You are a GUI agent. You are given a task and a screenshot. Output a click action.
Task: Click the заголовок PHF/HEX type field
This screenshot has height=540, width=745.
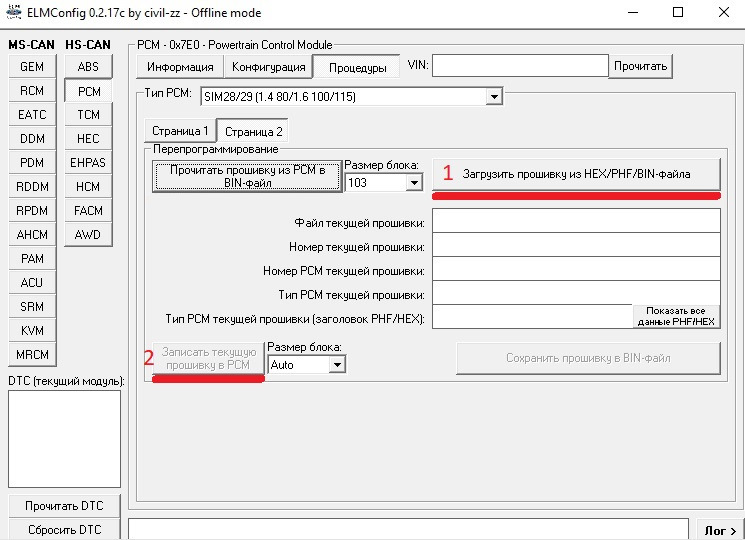532,317
